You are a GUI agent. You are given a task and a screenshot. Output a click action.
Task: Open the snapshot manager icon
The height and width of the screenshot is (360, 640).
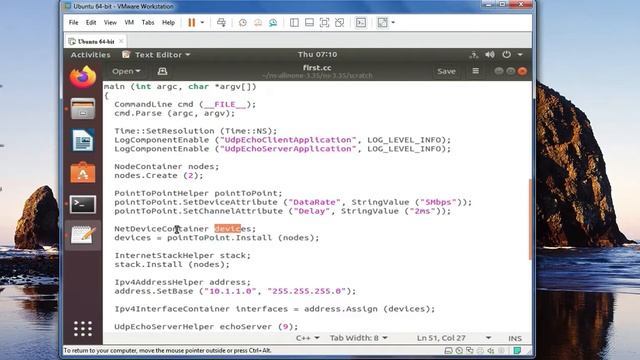coord(273,22)
